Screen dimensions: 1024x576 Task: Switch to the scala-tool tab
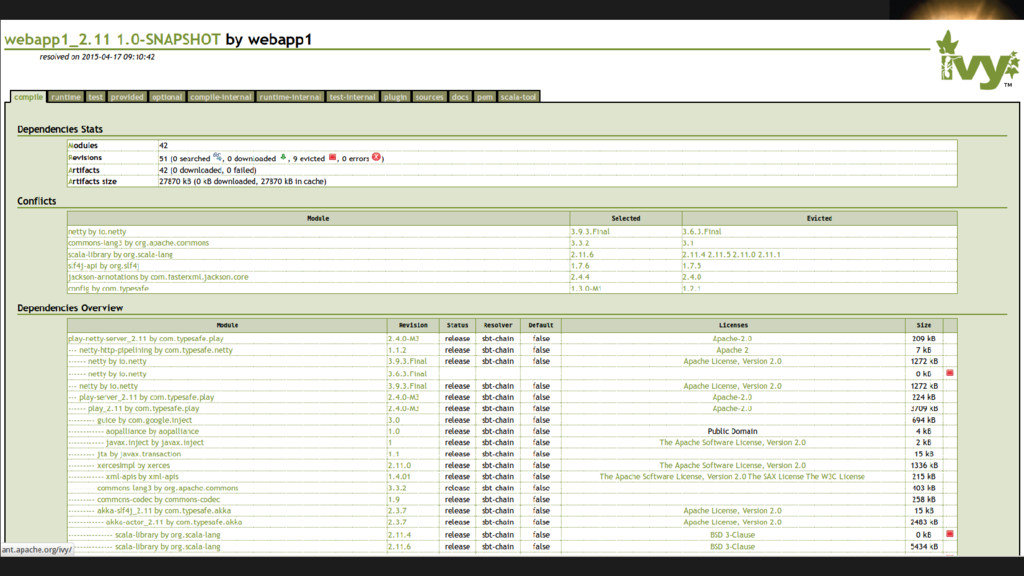(x=519, y=97)
